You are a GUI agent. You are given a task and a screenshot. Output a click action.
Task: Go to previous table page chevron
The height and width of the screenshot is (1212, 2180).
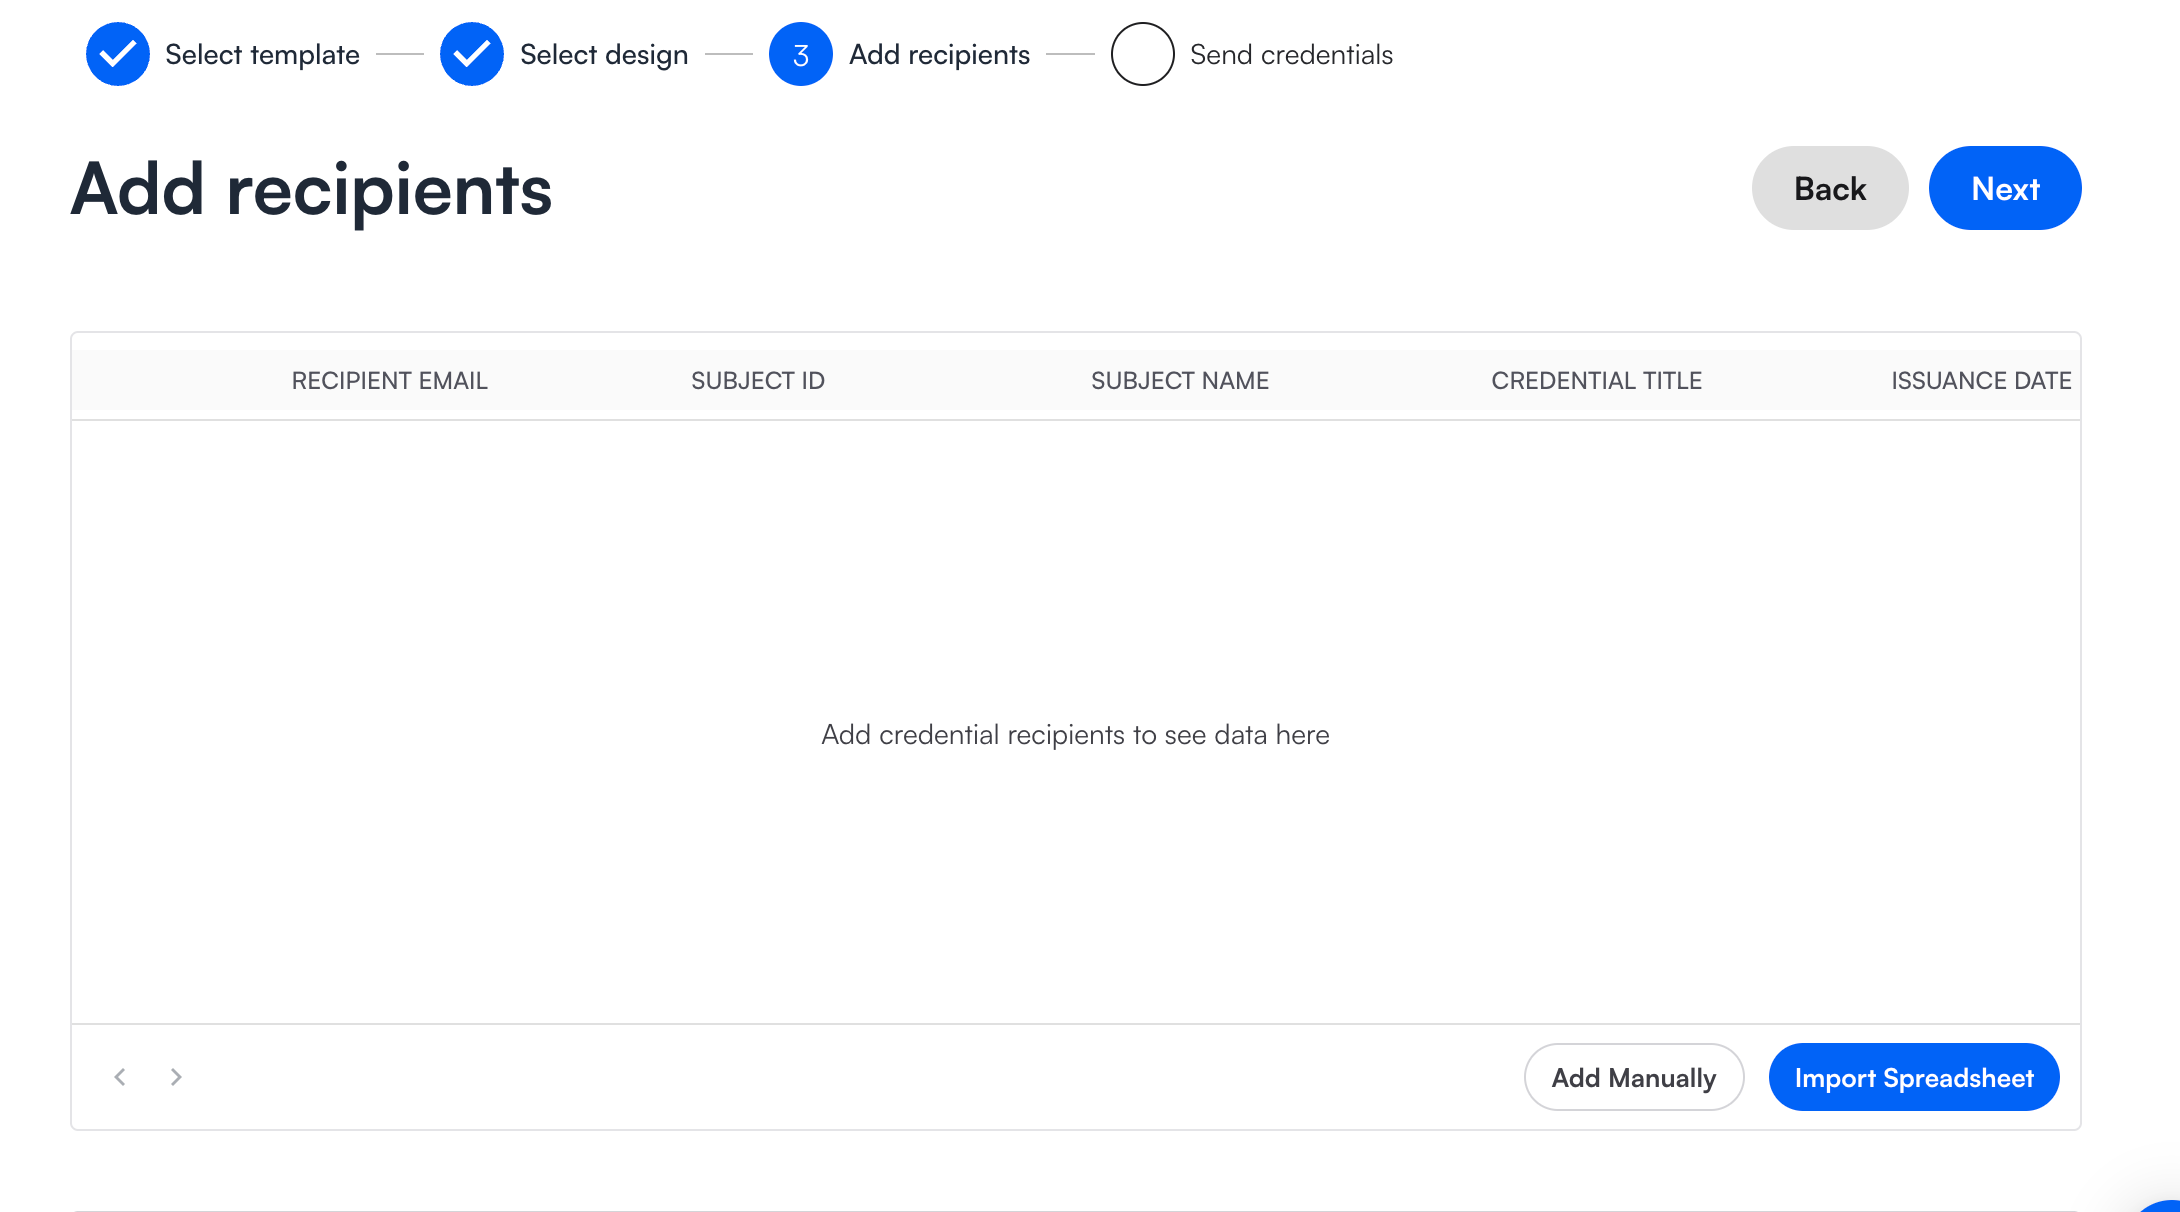(x=120, y=1077)
